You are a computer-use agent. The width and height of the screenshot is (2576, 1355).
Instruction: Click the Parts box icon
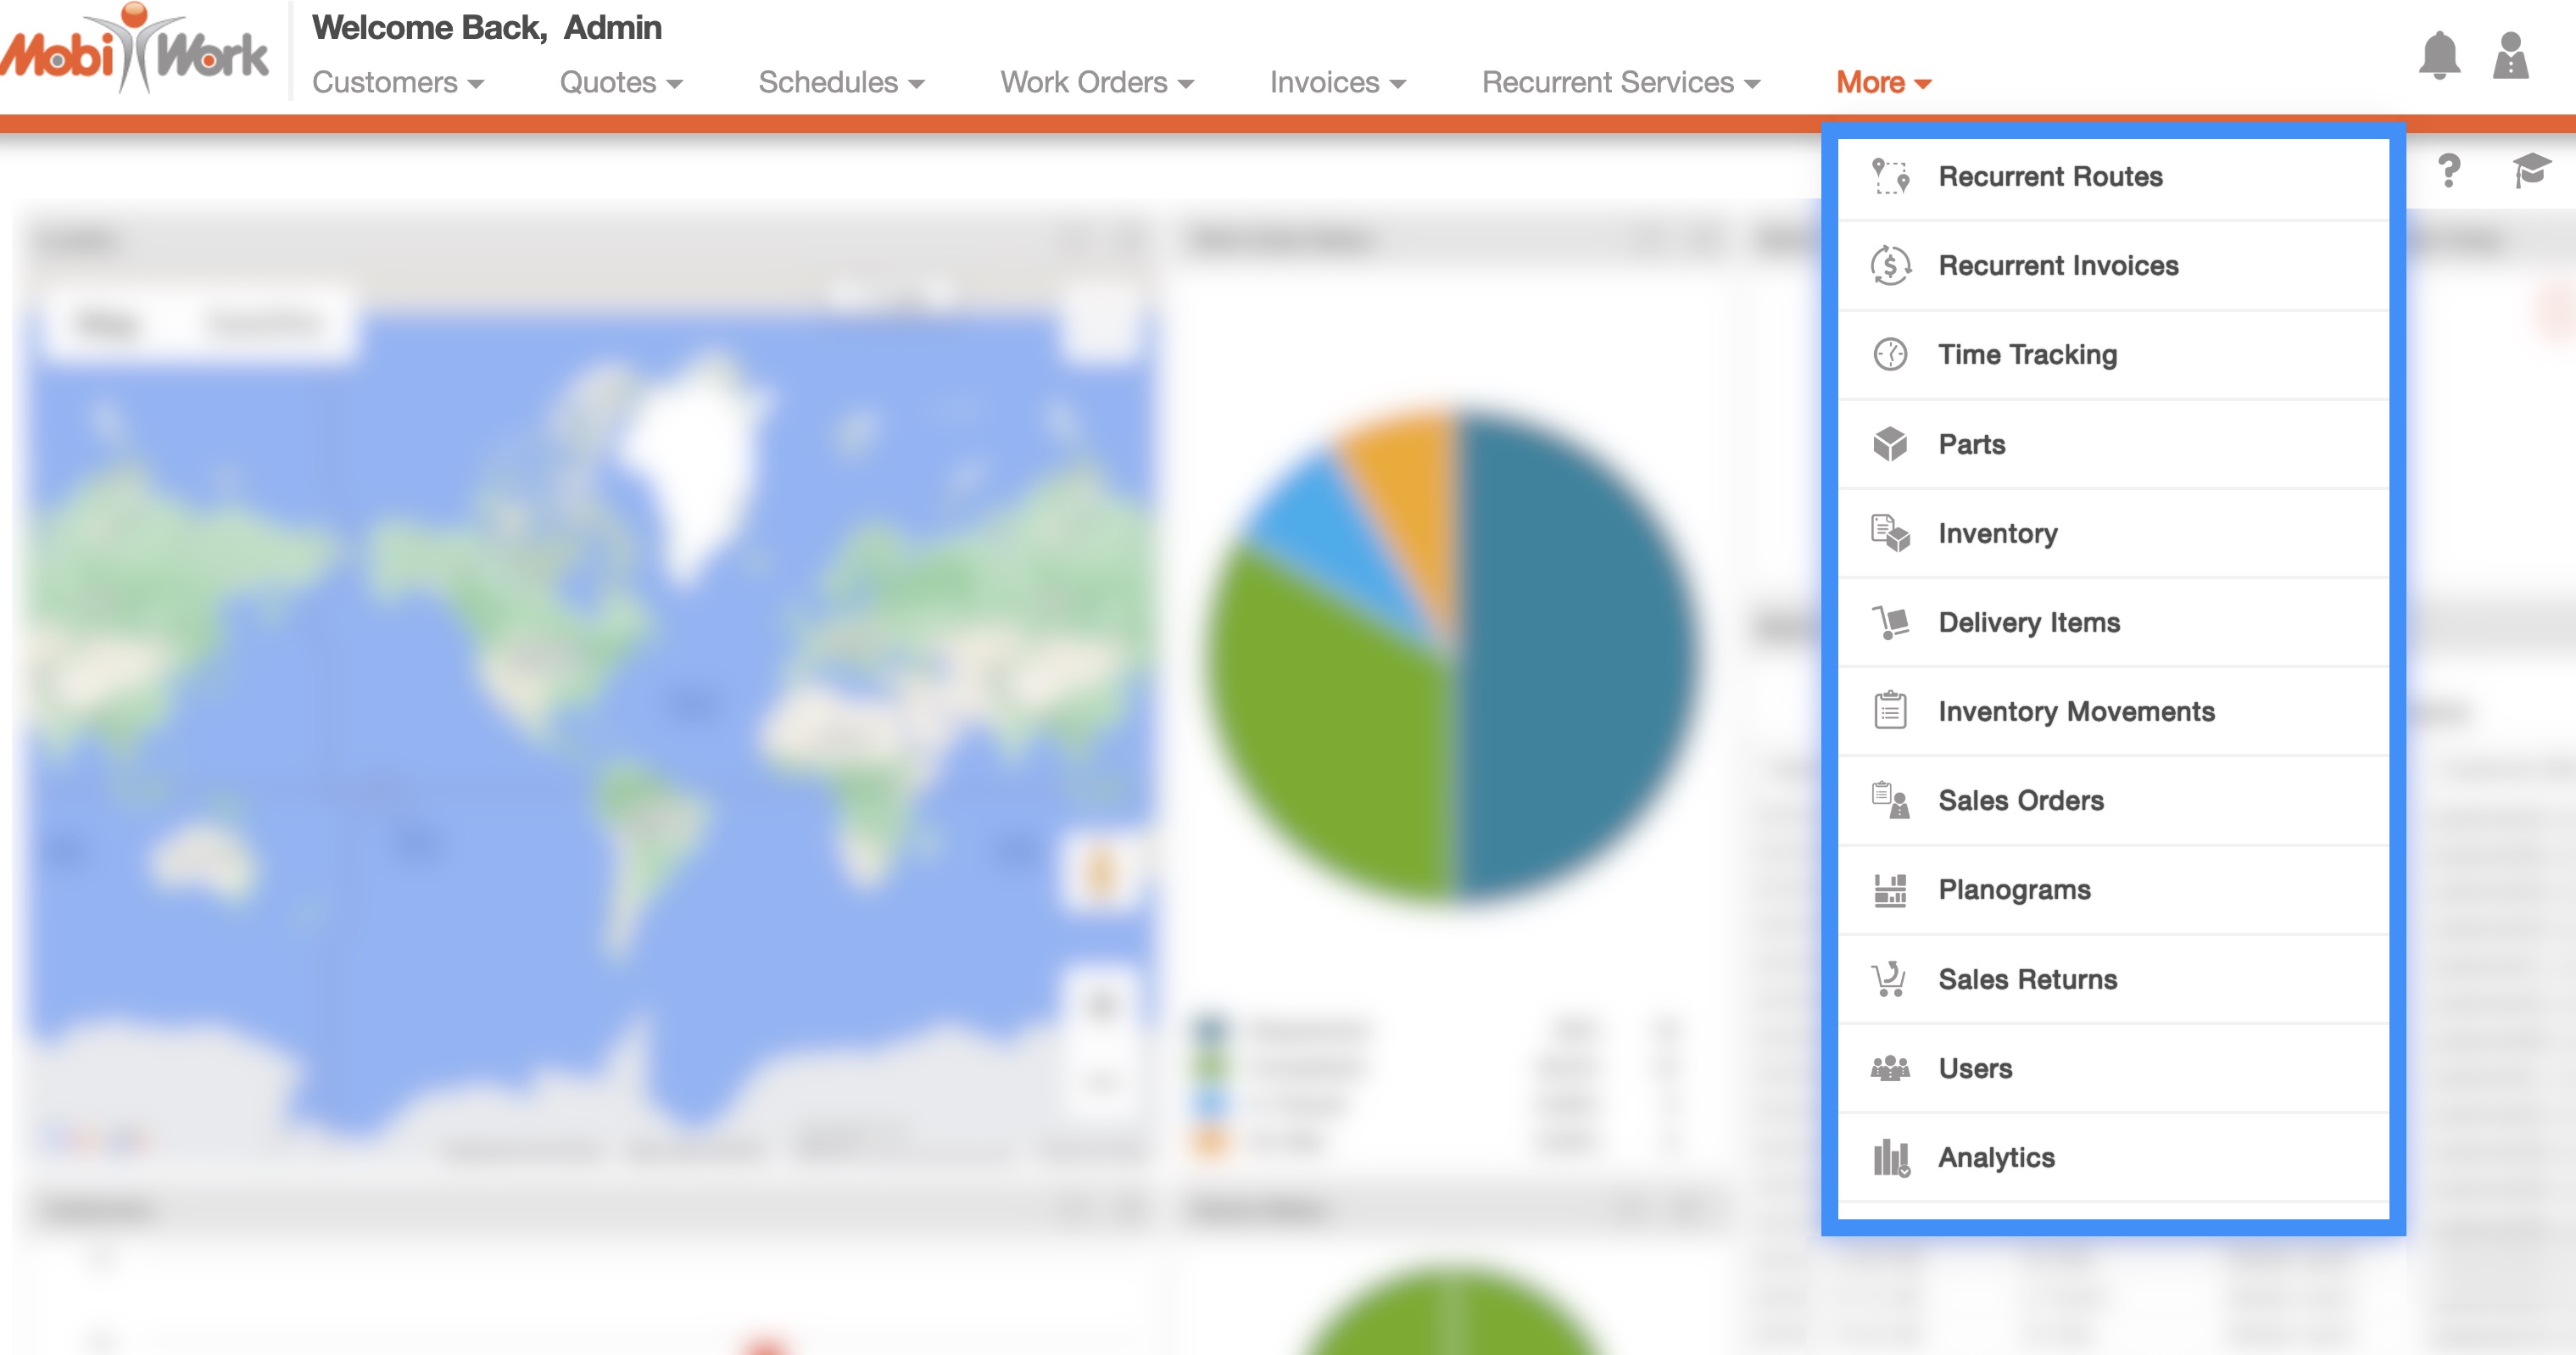coord(1890,444)
